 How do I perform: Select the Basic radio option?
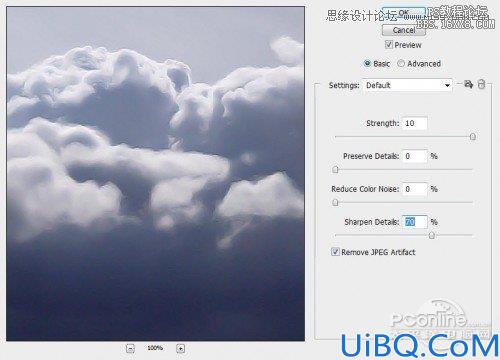coord(367,63)
